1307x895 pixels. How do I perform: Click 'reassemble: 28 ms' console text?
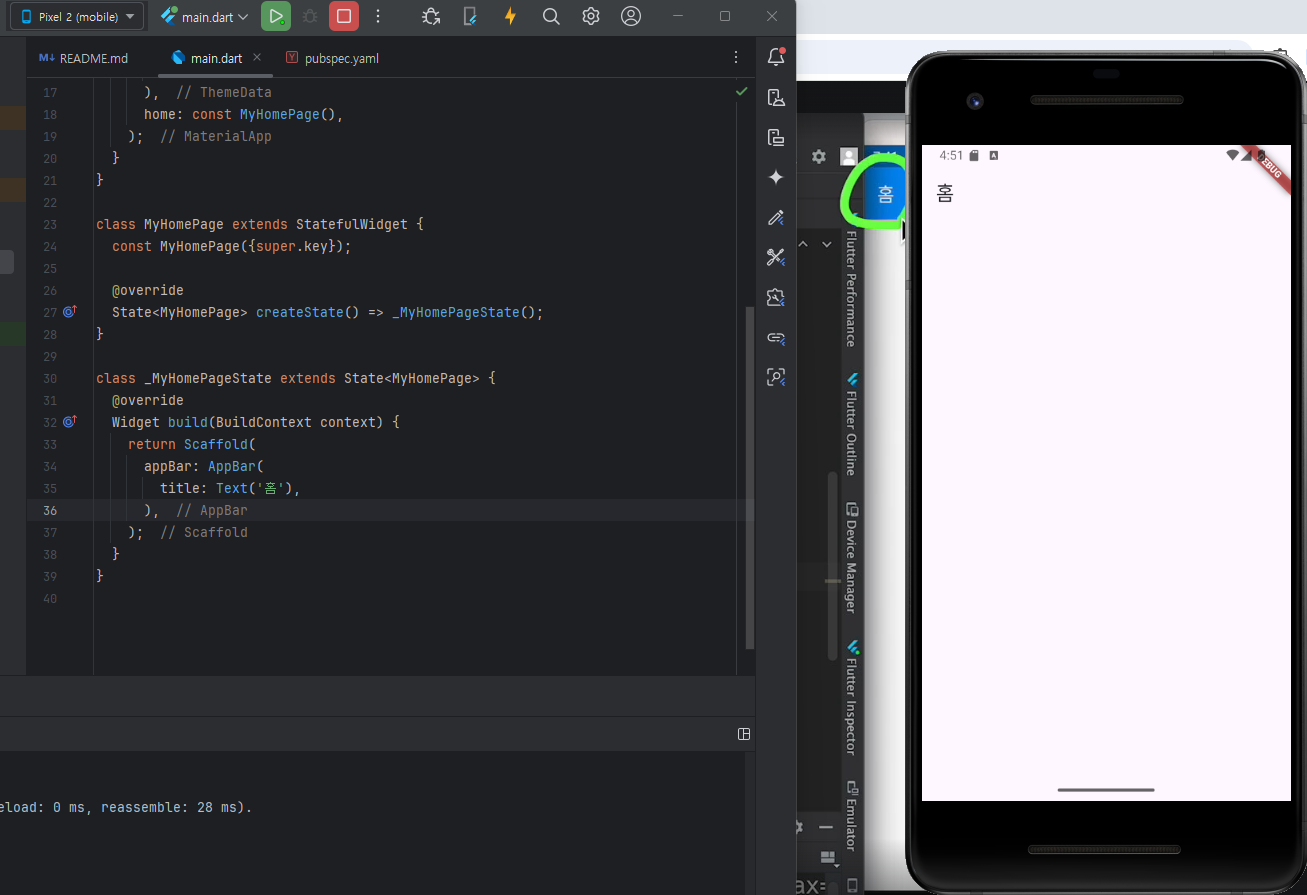(169, 807)
